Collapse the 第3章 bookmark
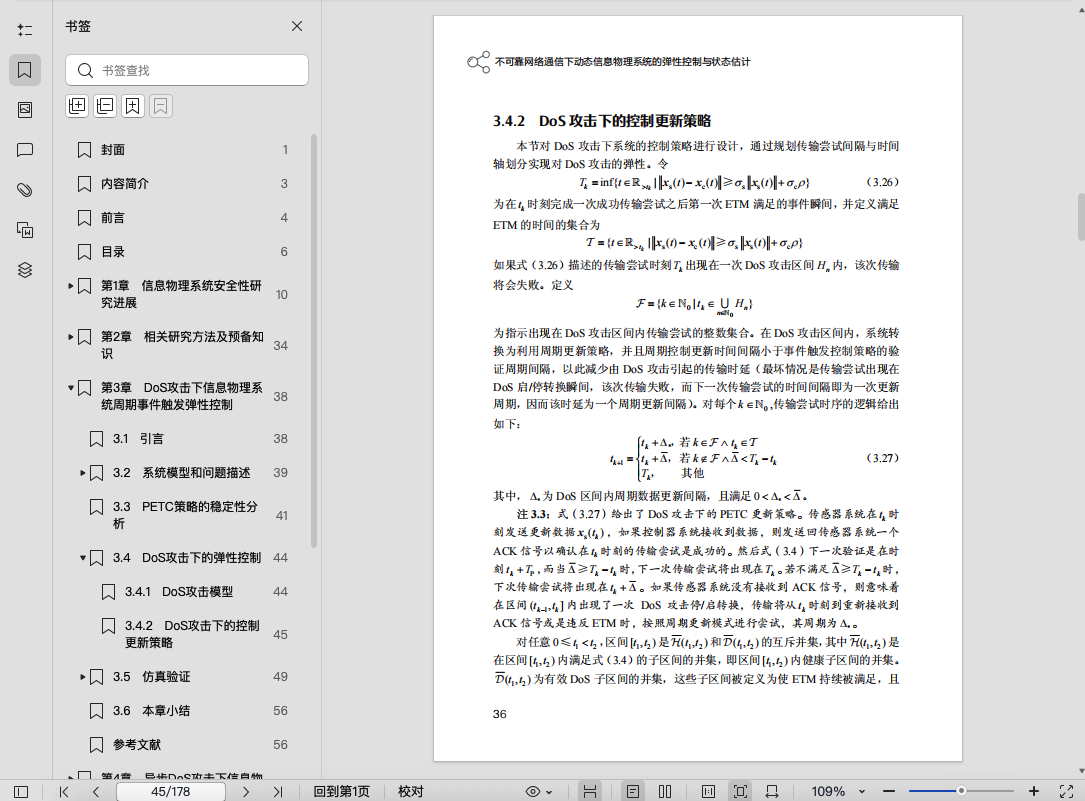The height and width of the screenshot is (801, 1085). coord(71,388)
